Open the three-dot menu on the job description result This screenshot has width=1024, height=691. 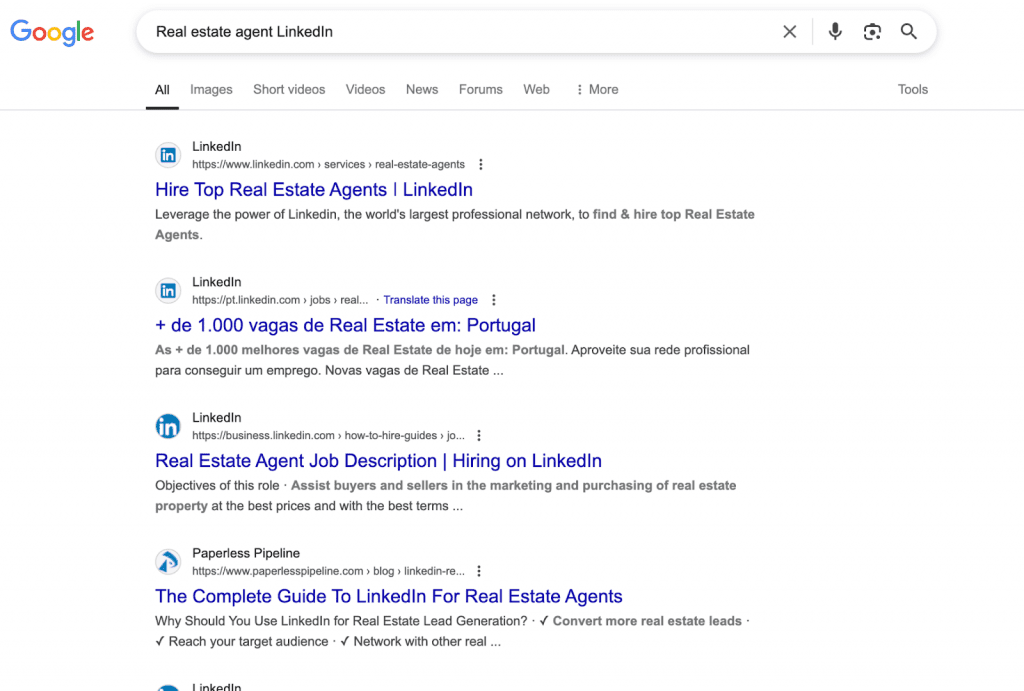pos(479,435)
